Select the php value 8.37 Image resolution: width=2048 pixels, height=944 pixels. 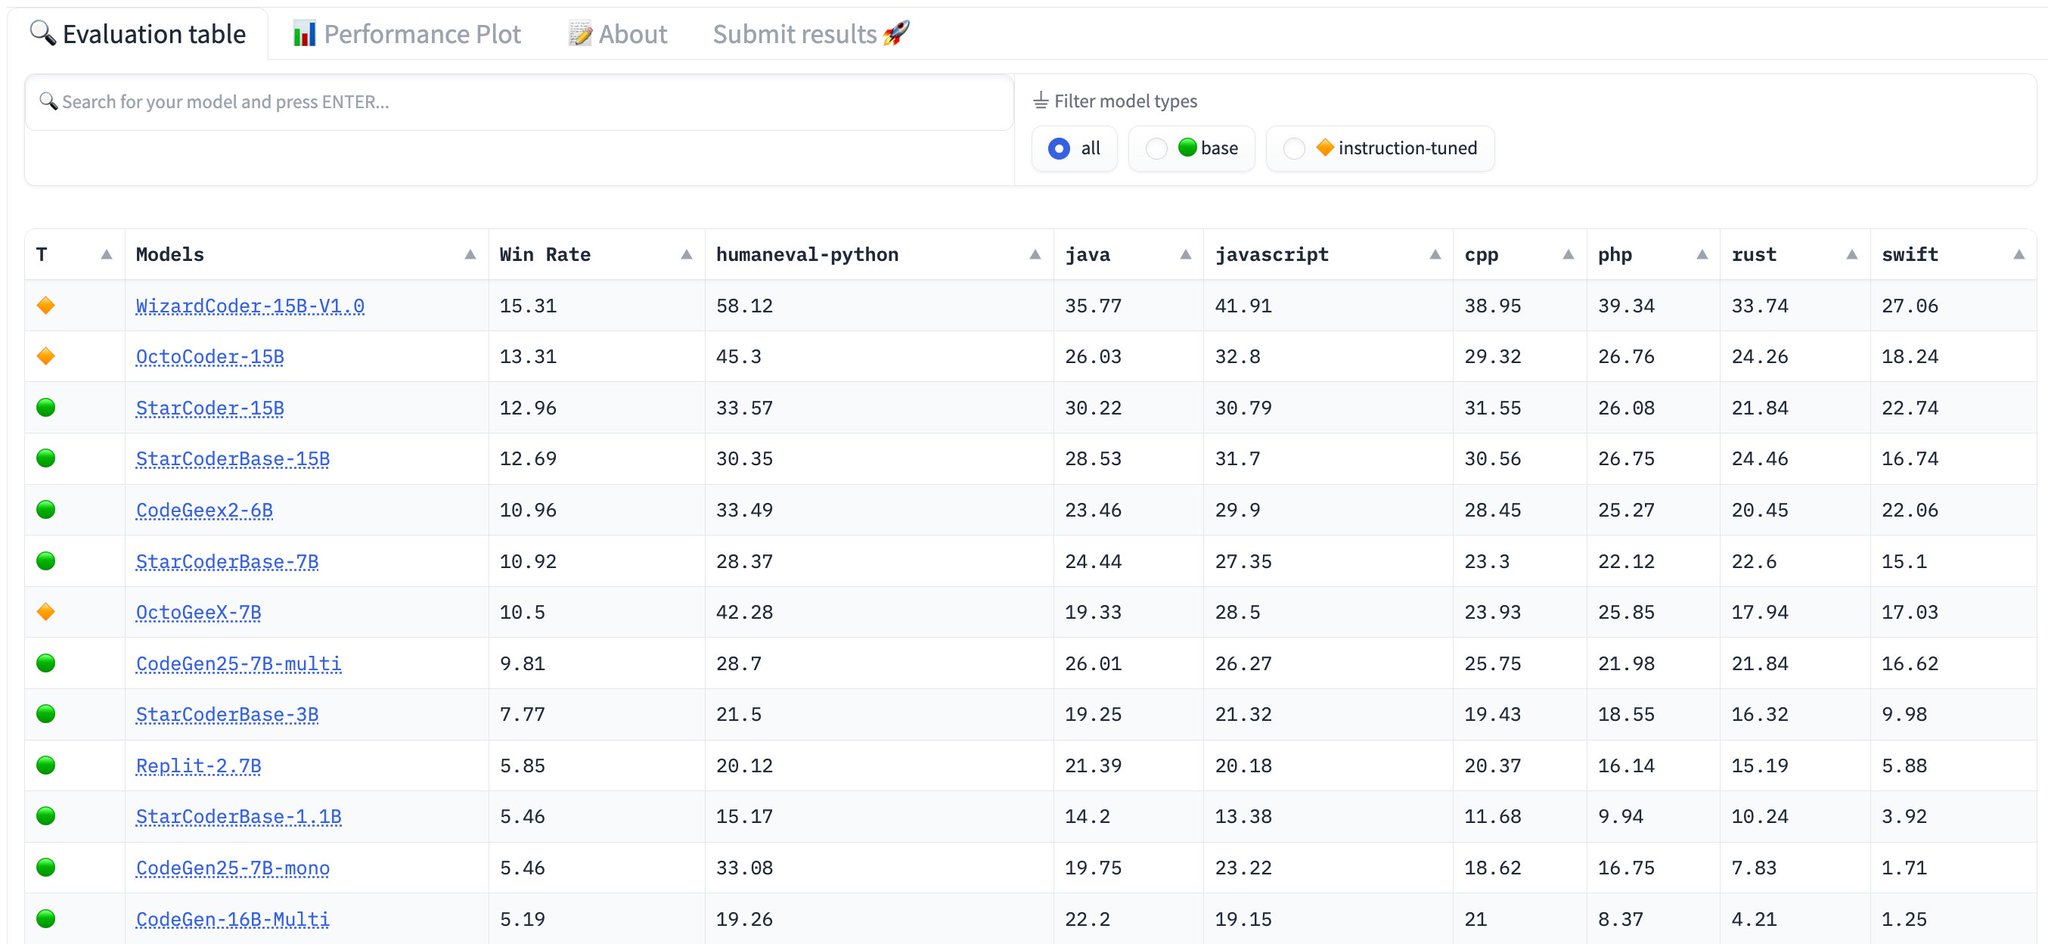[1620, 919]
